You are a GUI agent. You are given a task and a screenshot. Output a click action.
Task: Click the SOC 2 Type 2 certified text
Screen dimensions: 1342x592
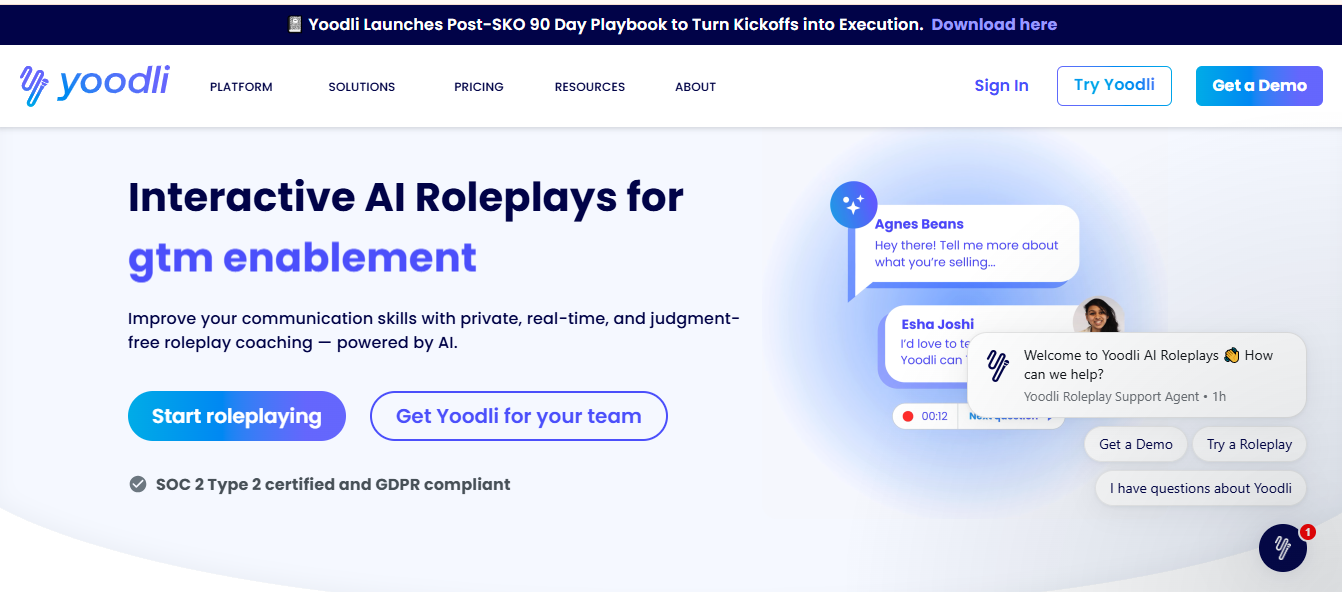coord(333,484)
